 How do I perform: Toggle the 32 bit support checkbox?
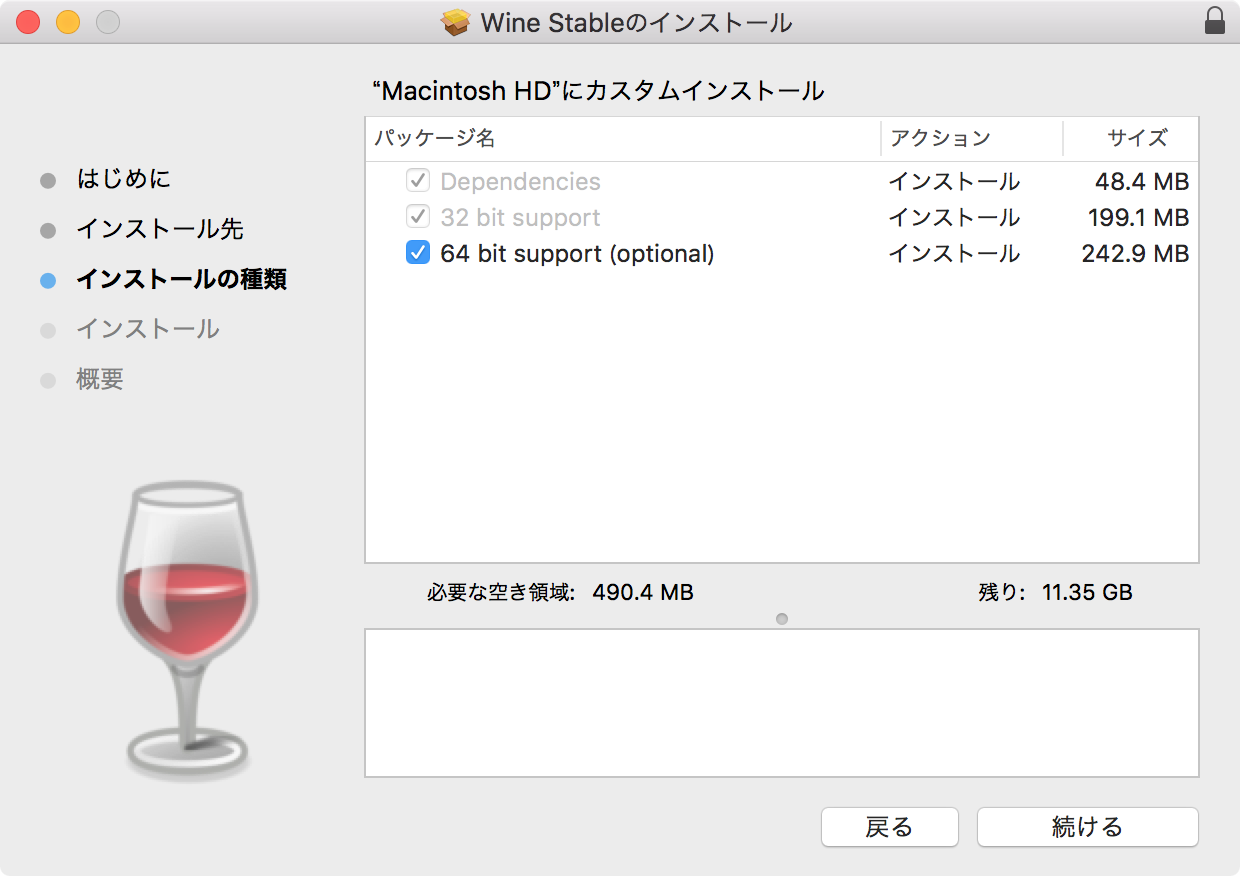coord(417,217)
